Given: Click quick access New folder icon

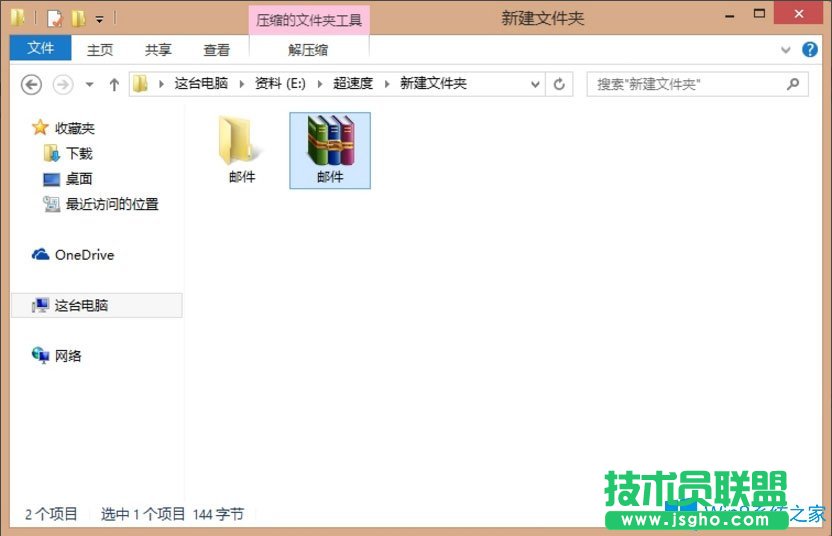Looking at the screenshot, I should click(x=79, y=19).
